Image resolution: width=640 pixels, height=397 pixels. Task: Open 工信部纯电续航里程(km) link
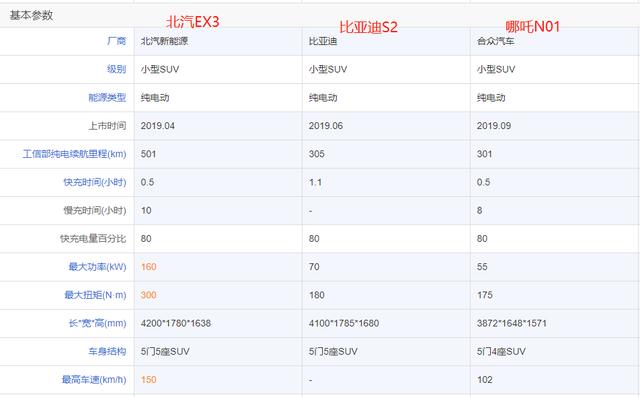click(x=74, y=154)
